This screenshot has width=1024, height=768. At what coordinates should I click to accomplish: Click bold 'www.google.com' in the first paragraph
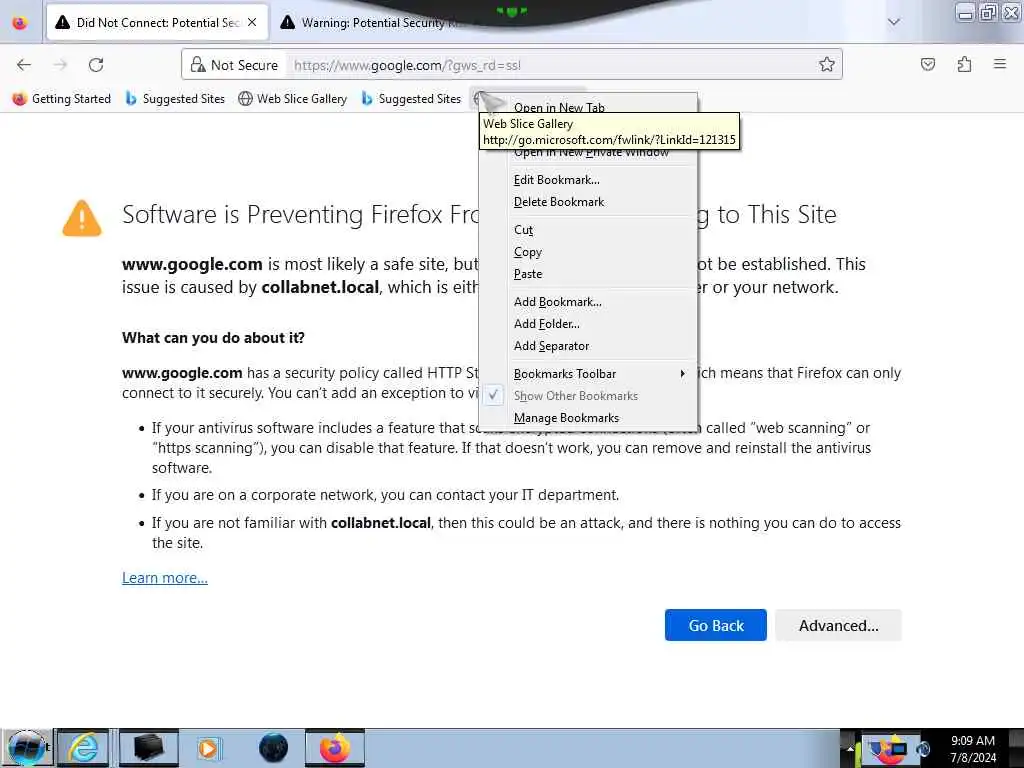192,264
